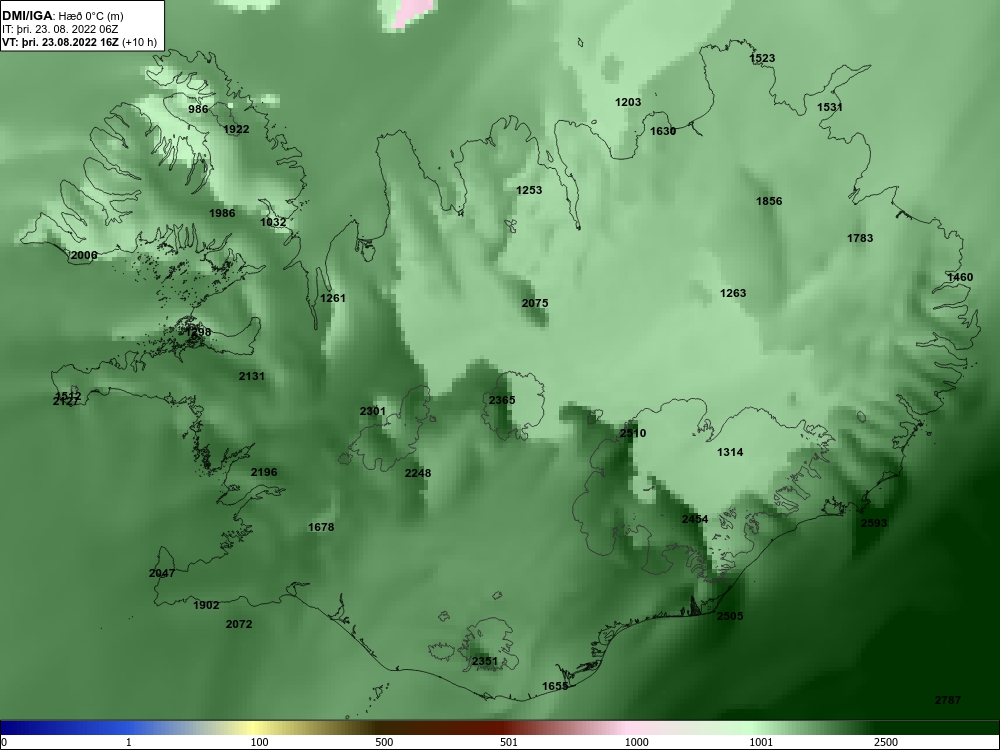Select the 2075 value in central Iceland

click(x=535, y=304)
